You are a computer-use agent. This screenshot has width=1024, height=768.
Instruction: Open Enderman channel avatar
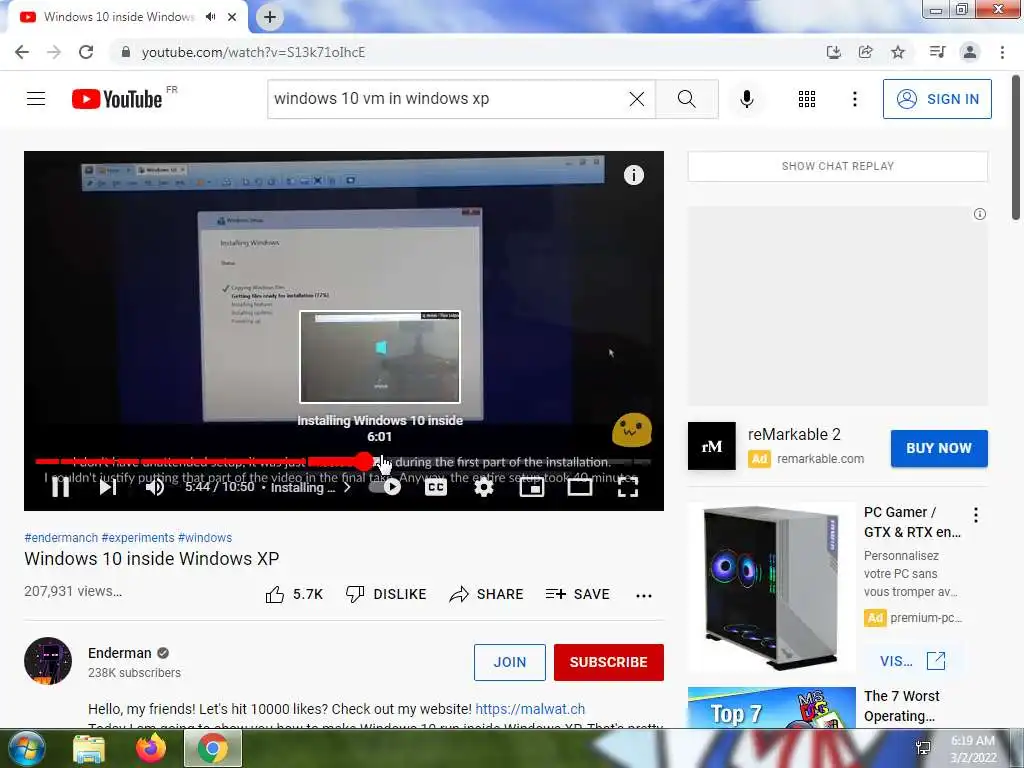pyautogui.click(x=48, y=661)
